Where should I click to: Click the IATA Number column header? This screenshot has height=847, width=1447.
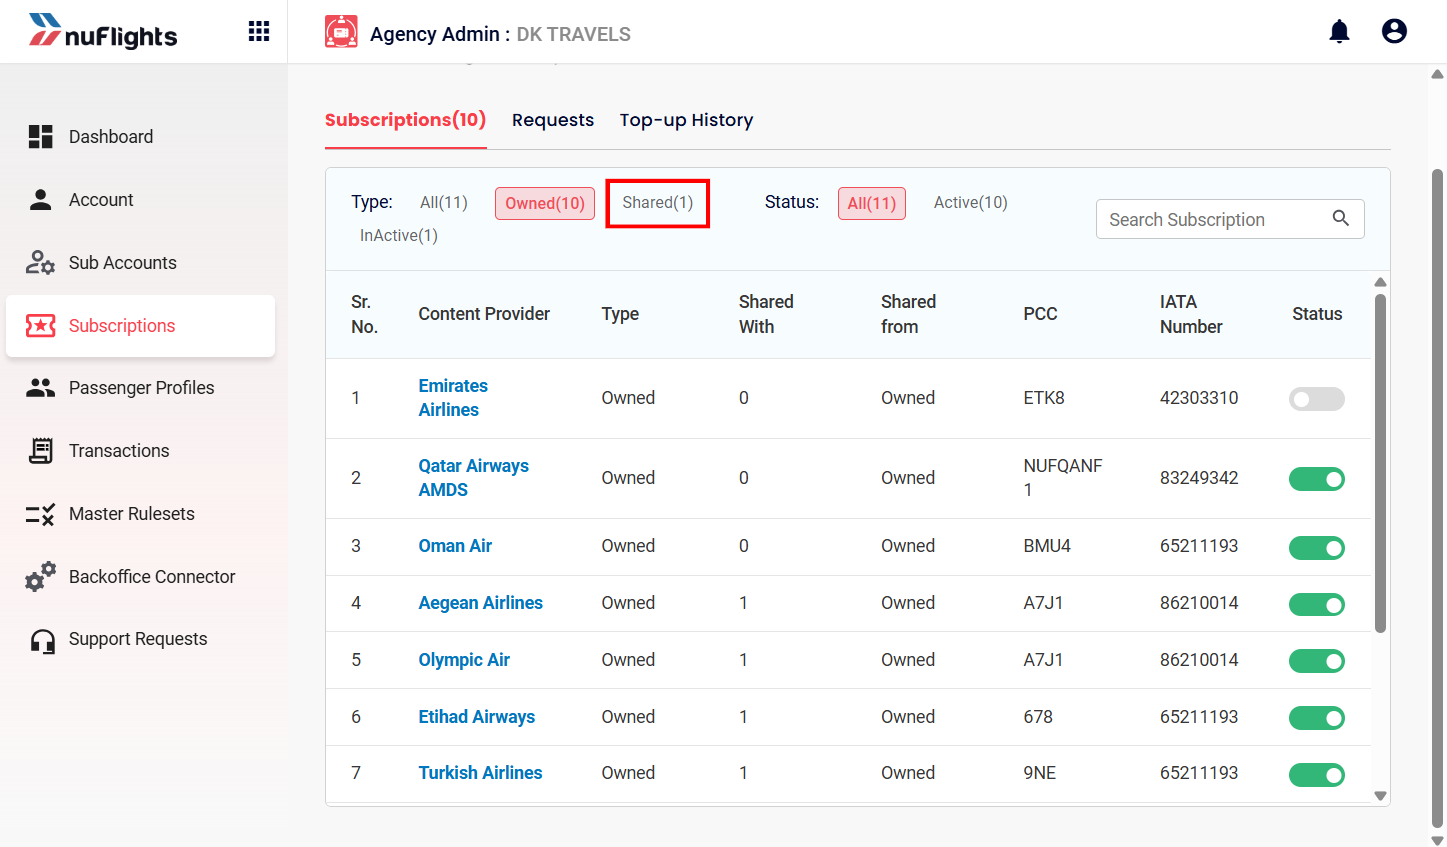tap(1191, 314)
